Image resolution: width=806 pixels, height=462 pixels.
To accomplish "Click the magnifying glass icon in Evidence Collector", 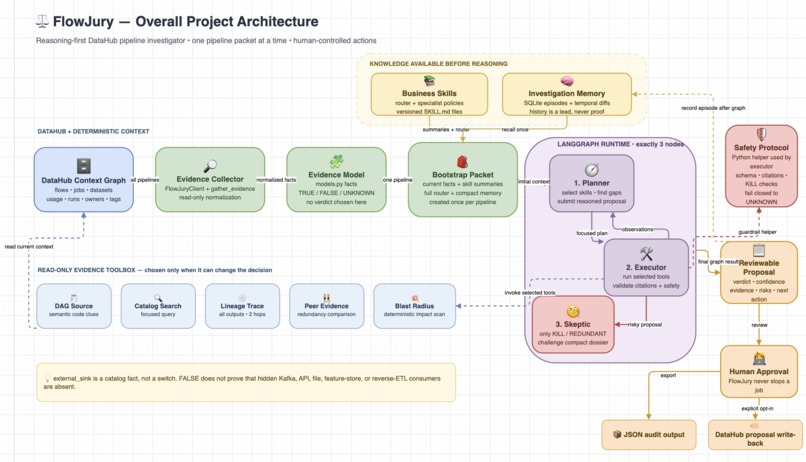I will point(210,166).
